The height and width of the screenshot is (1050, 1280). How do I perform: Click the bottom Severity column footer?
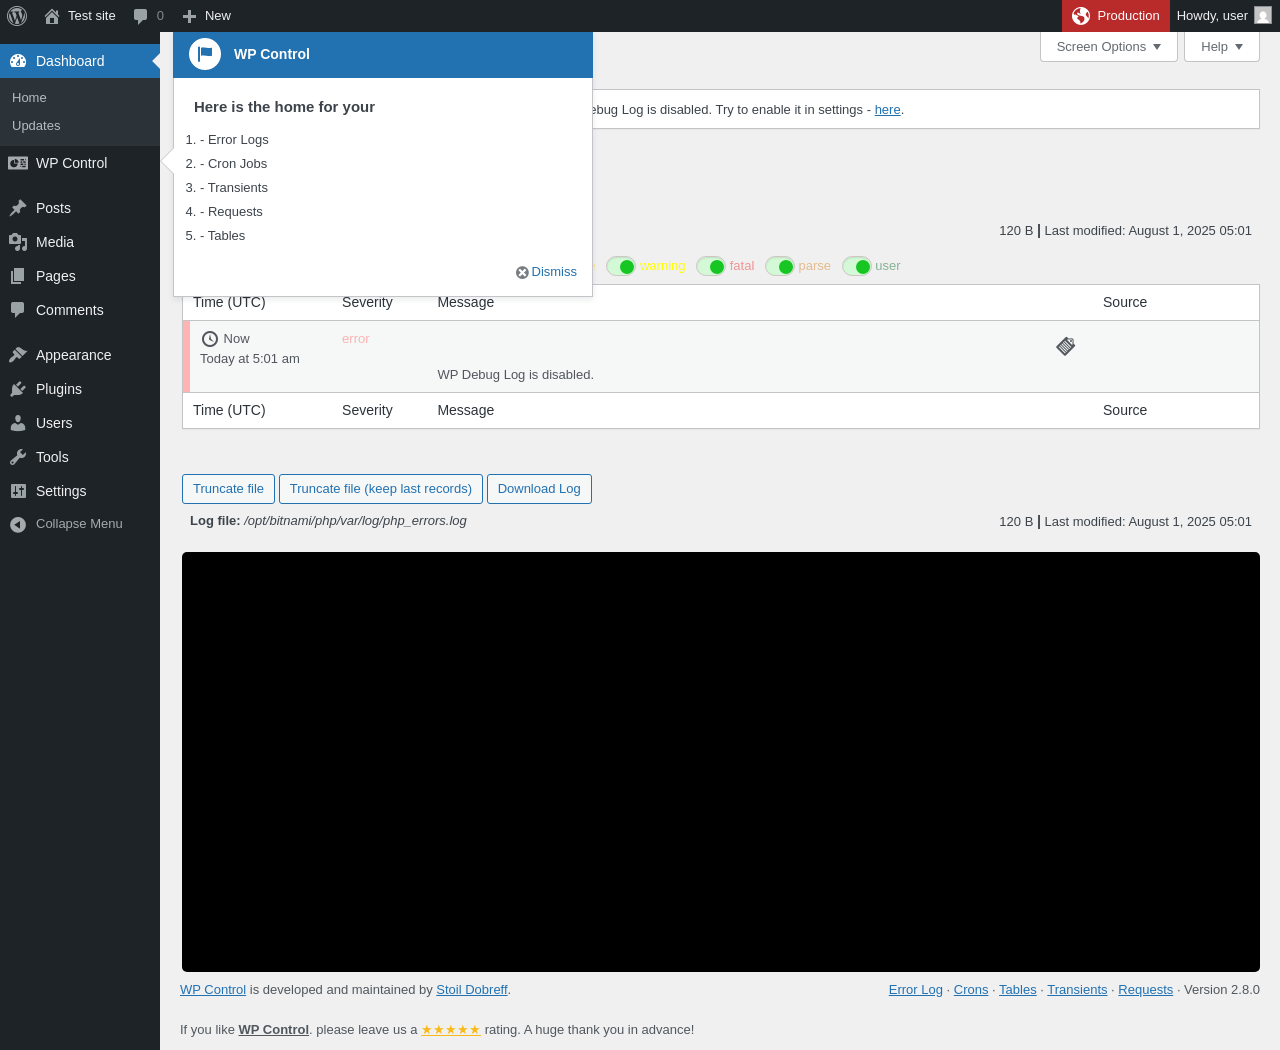point(367,410)
